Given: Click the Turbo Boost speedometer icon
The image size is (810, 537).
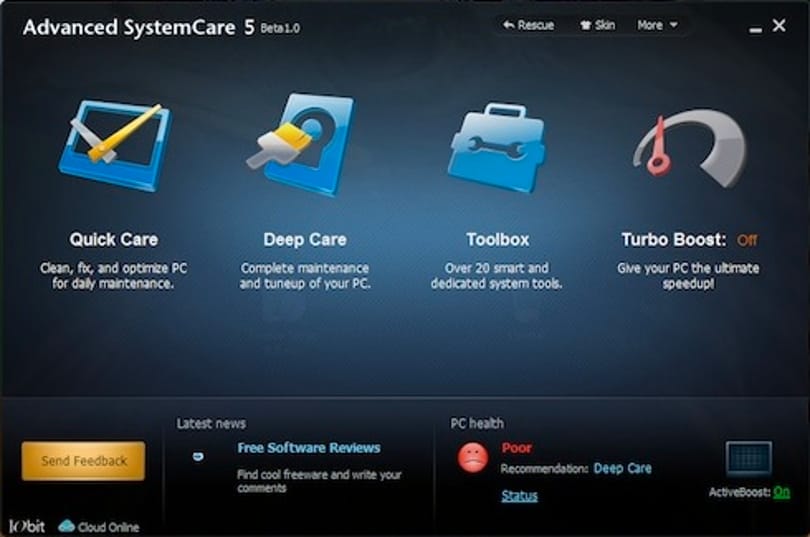Looking at the screenshot, I should tap(689, 148).
